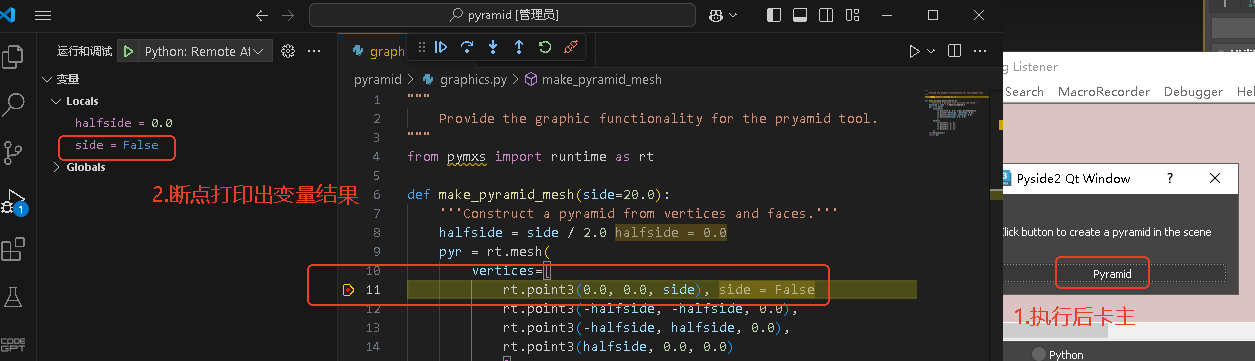Open the Extensions view in activity bar
This screenshot has height=361, width=1255.
[14, 248]
